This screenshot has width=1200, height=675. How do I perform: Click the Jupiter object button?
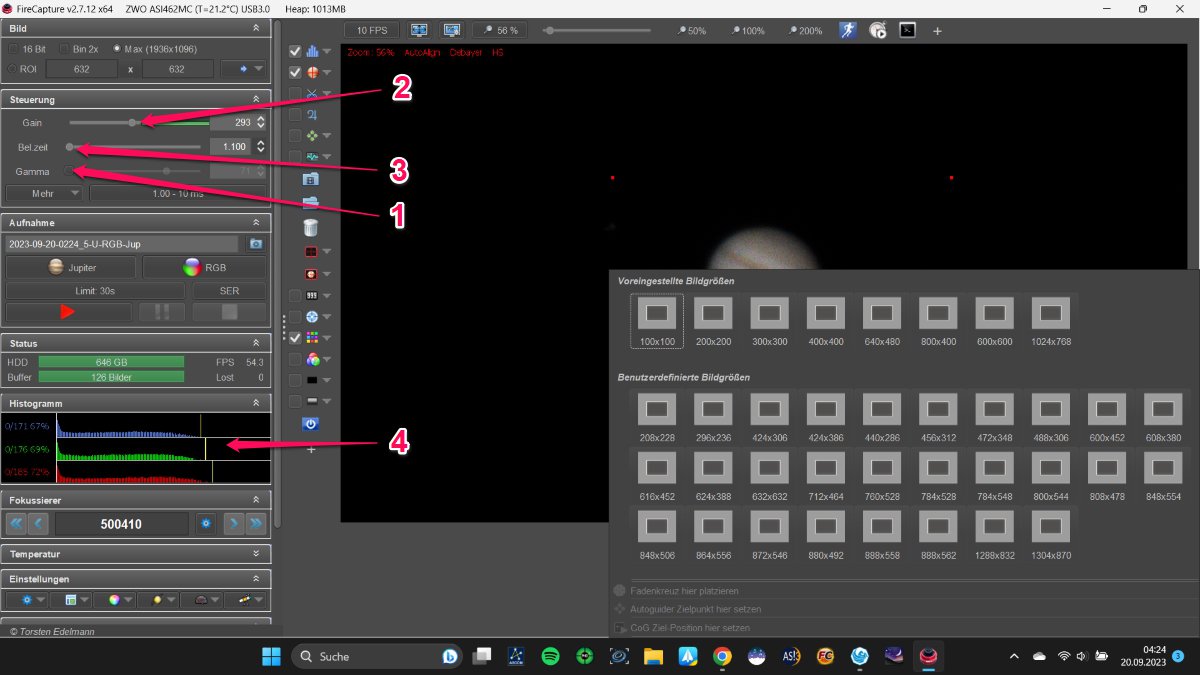pyautogui.click(x=72, y=267)
